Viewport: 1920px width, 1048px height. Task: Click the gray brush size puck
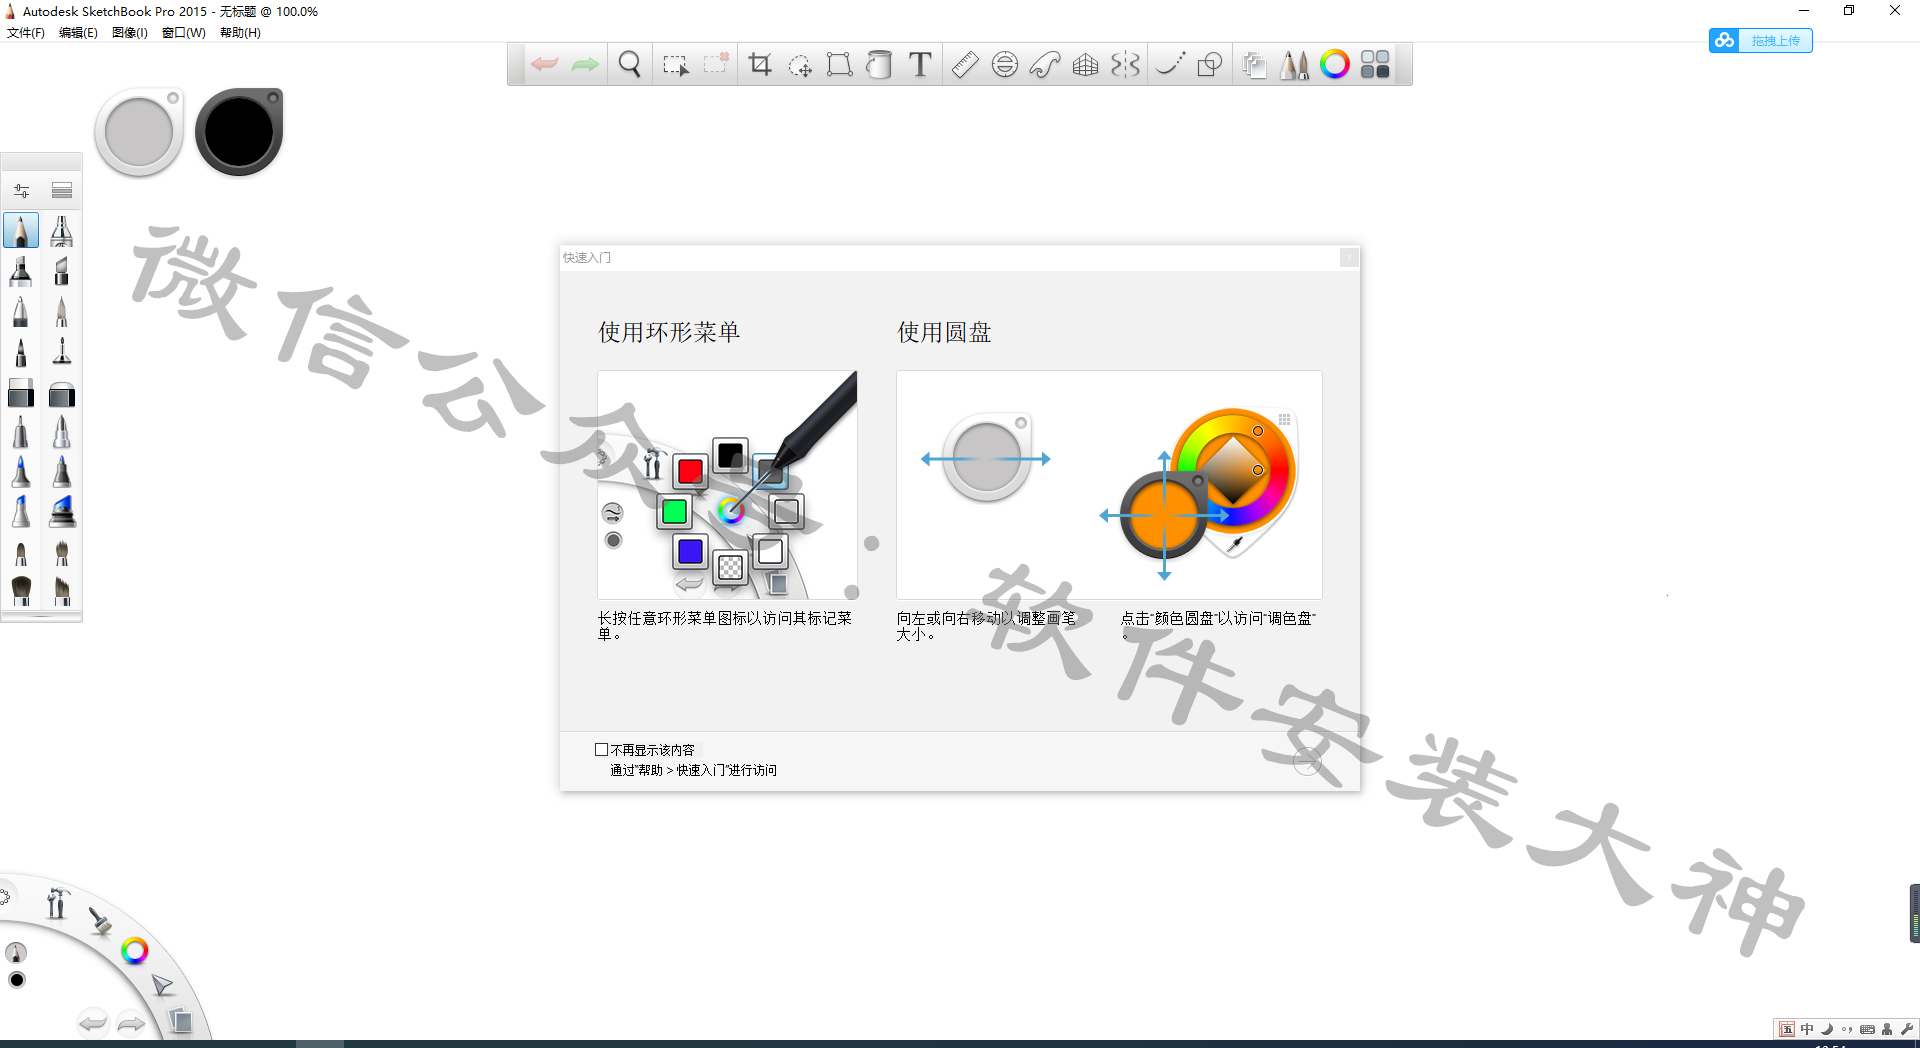point(139,133)
